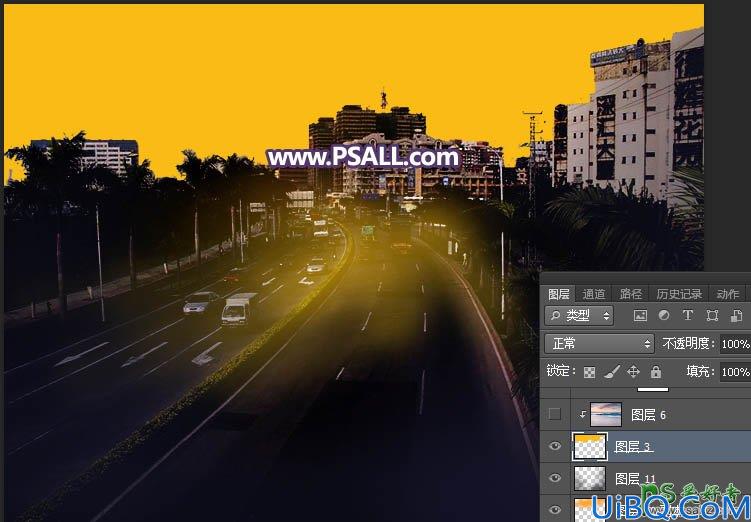
Task: Hide the 图层 11 layer
Action: click(x=555, y=478)
